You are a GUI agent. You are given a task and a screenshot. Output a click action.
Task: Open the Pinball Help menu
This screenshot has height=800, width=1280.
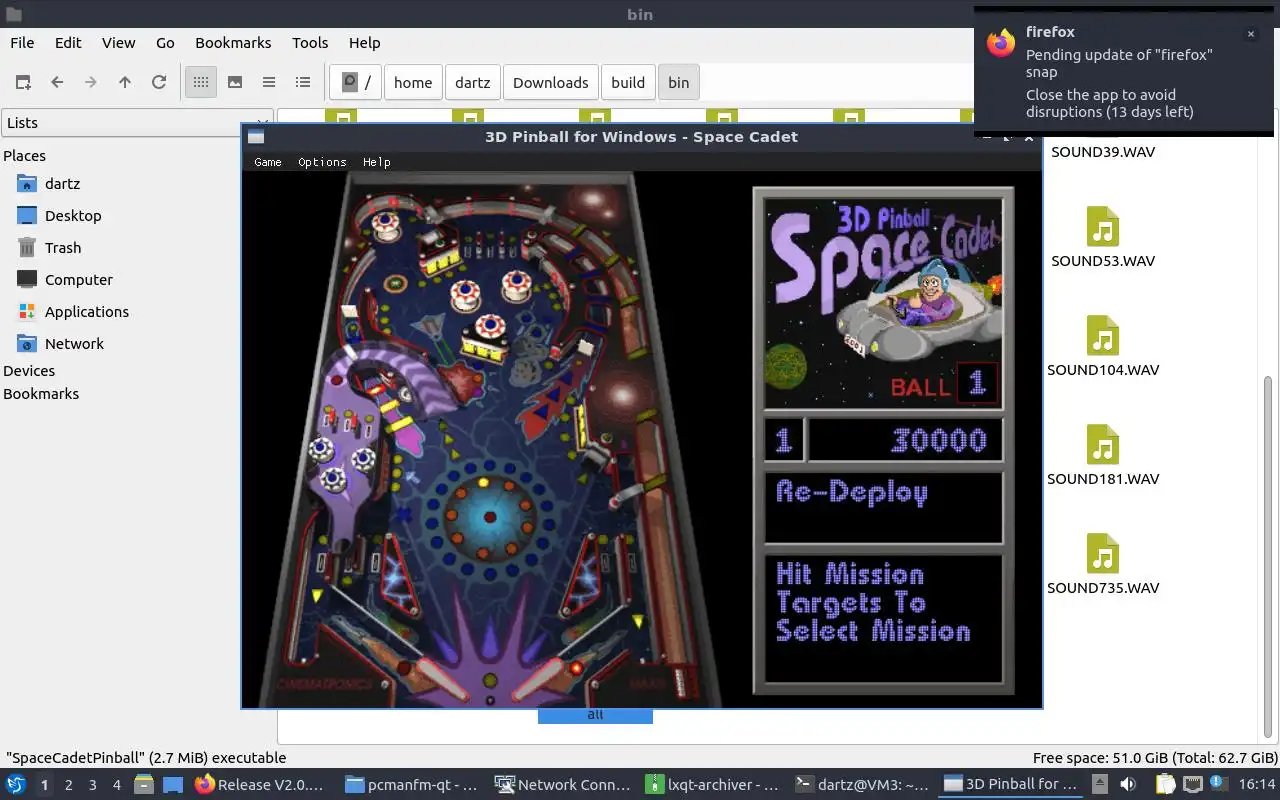(377, 162)
